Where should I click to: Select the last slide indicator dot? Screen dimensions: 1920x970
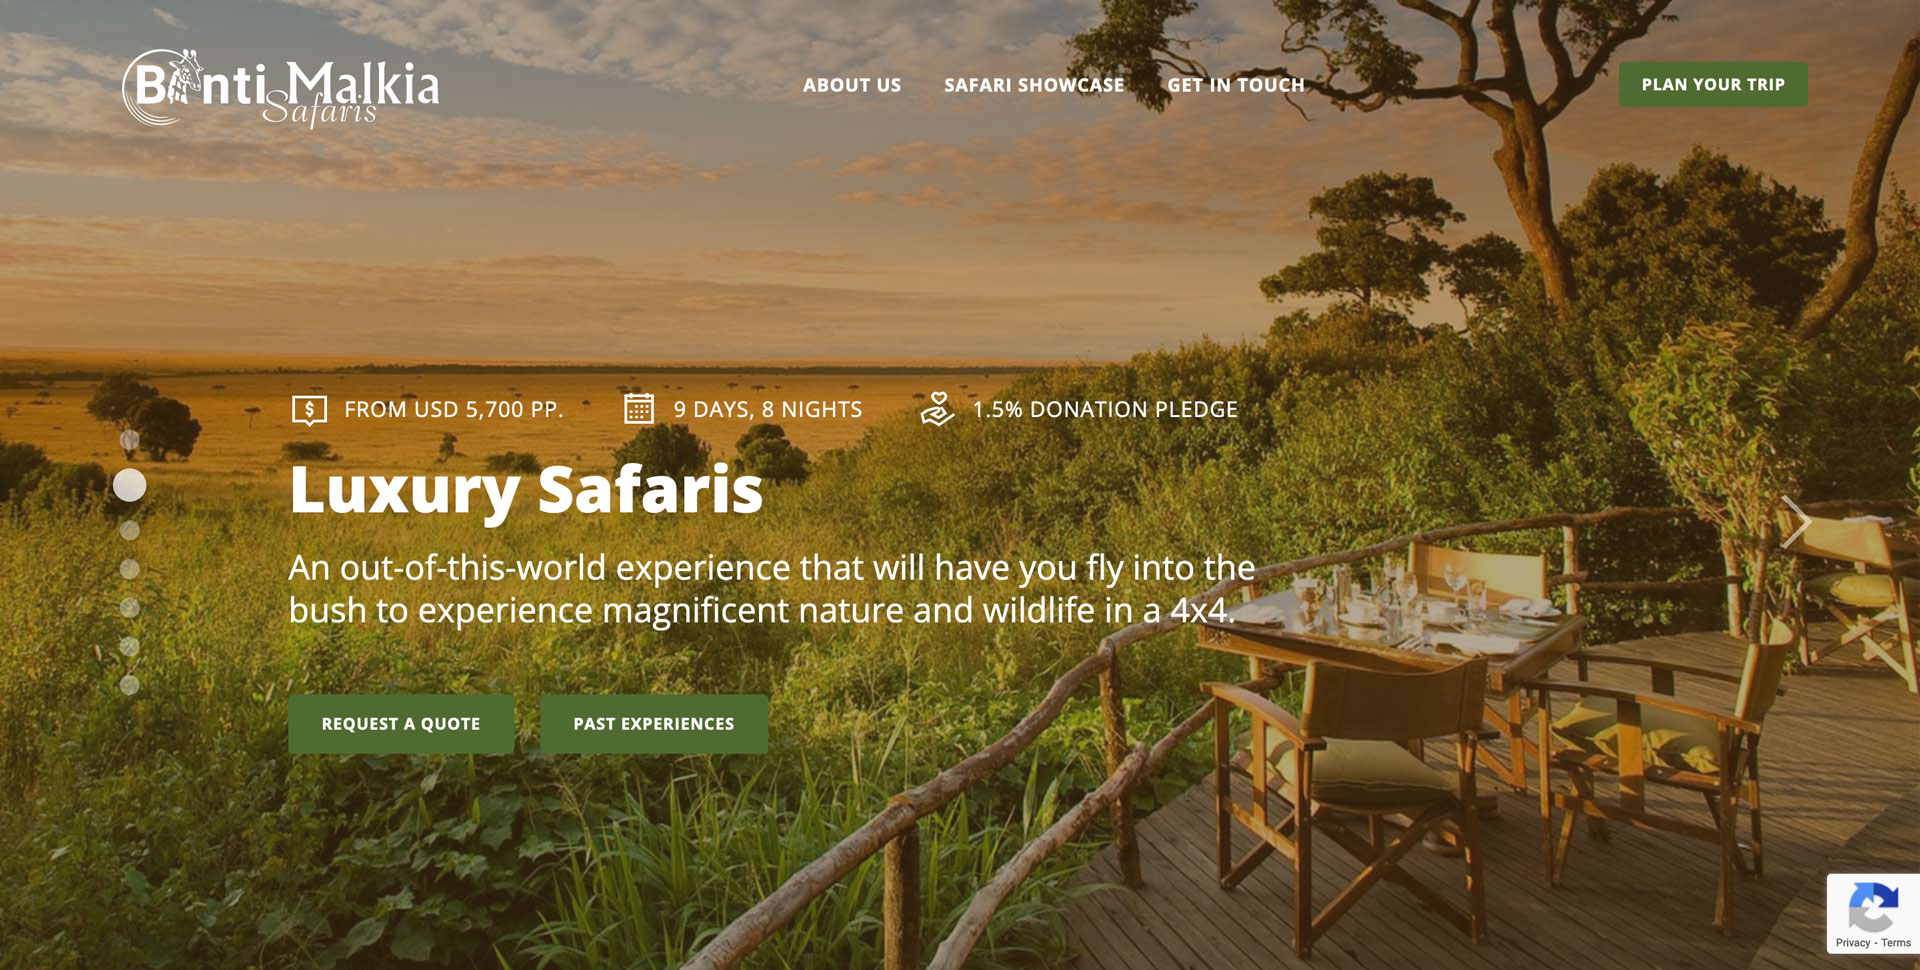tap(129, 685)
